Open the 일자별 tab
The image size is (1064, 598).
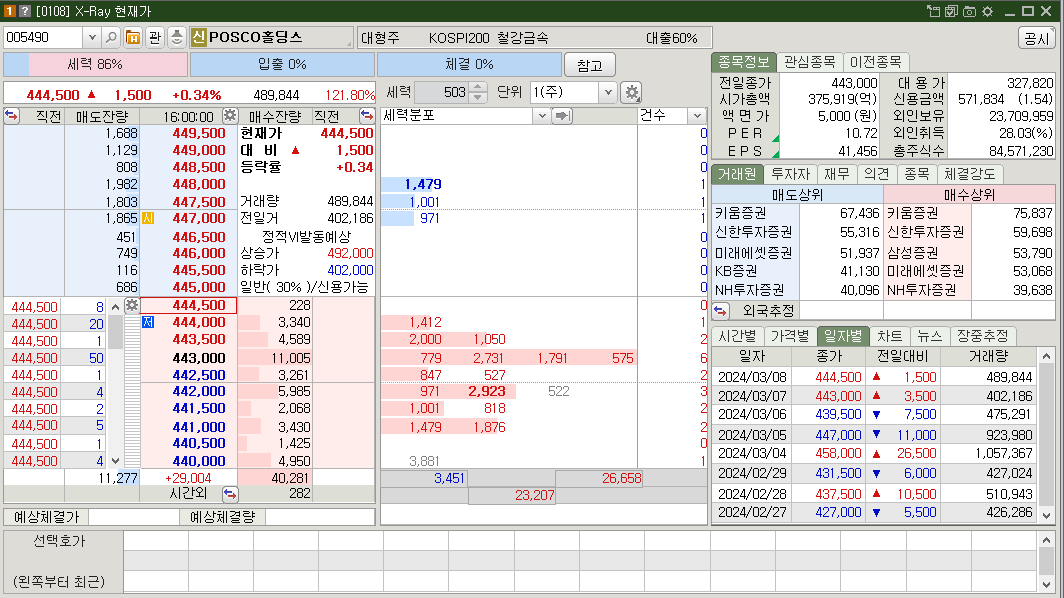pyautogui.click(x=843, y=336)
